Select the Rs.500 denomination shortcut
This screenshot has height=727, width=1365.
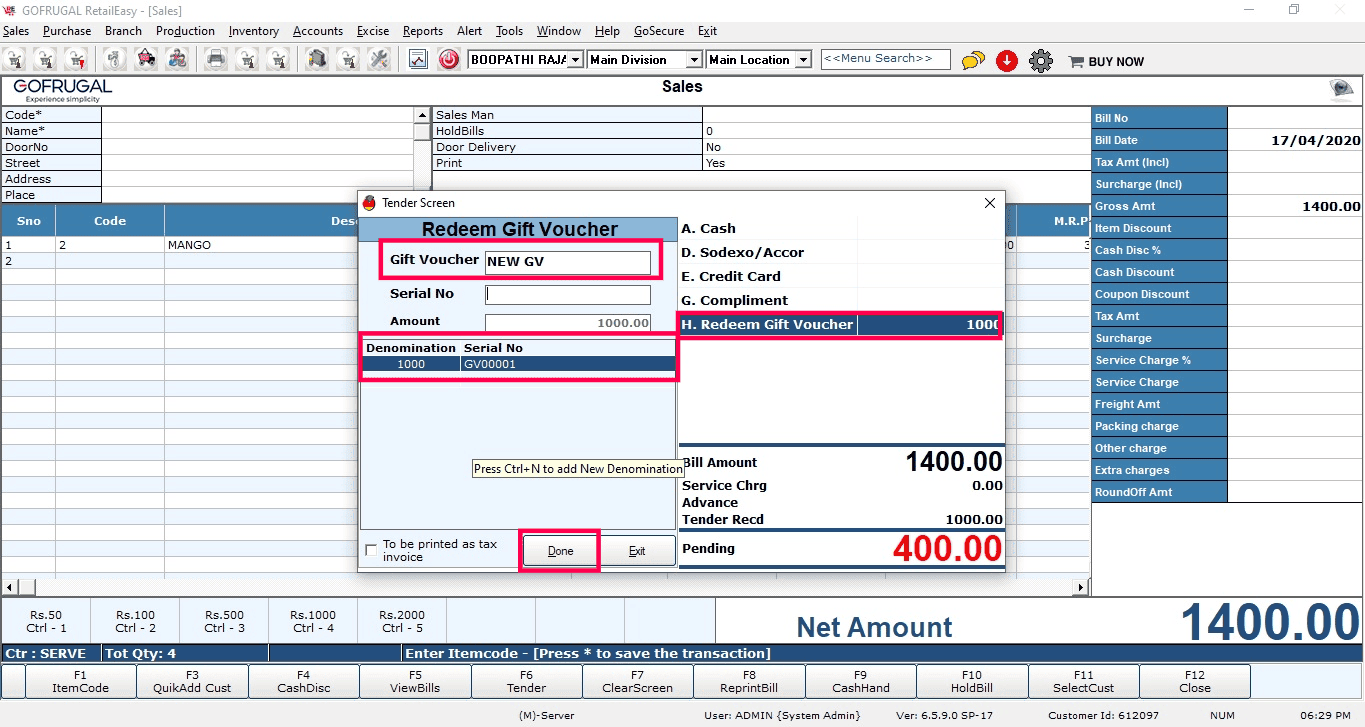pos(224,621)
